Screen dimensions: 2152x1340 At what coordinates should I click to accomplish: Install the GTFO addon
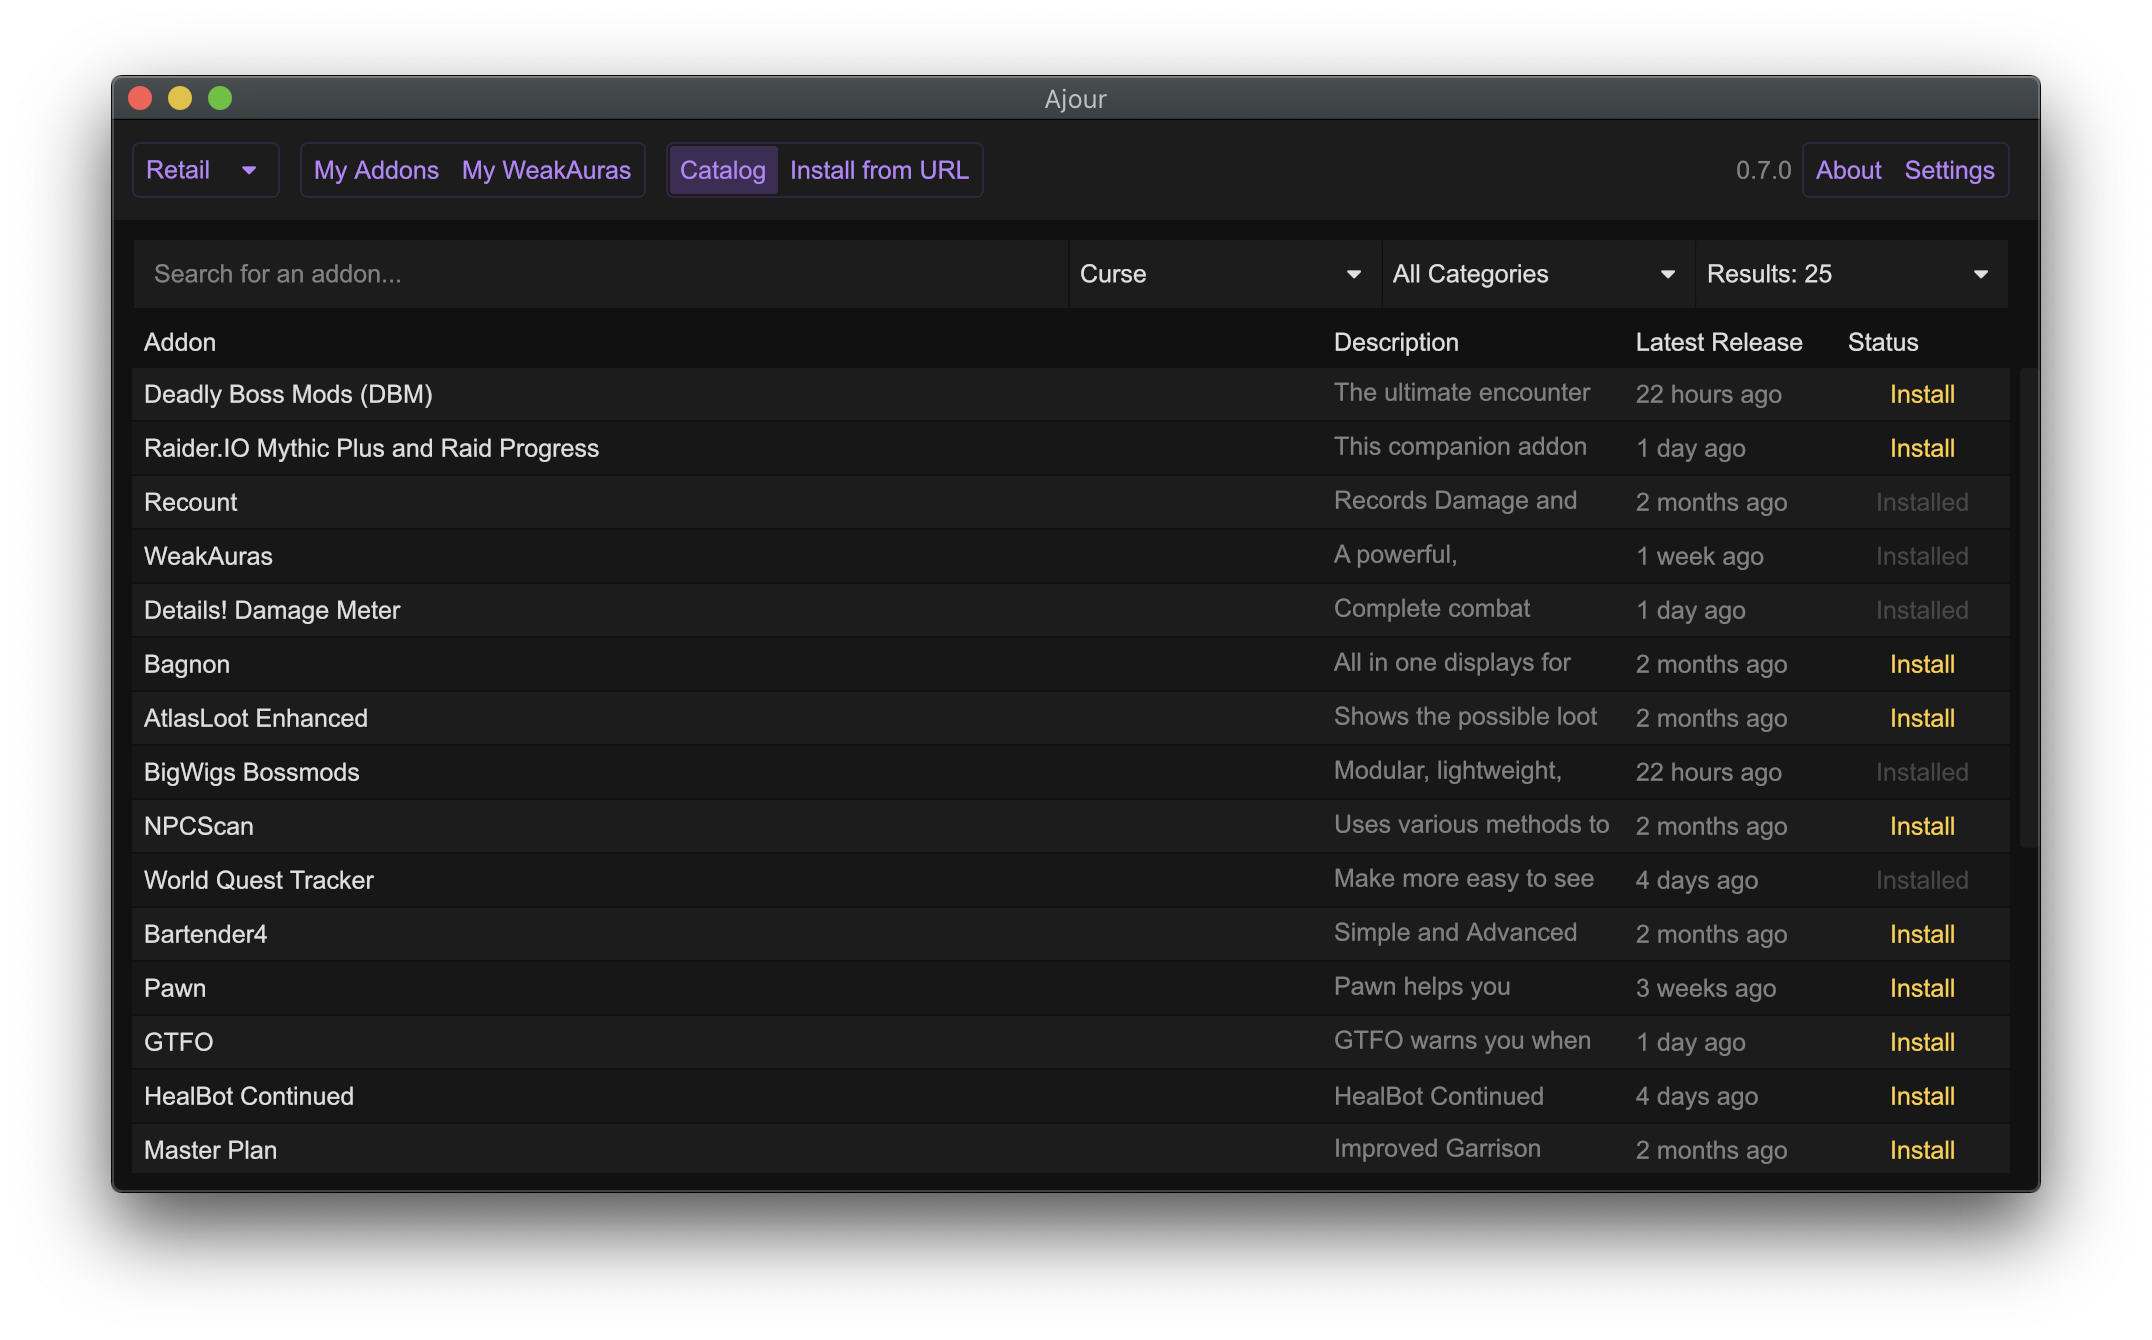coord(1921,1042)
